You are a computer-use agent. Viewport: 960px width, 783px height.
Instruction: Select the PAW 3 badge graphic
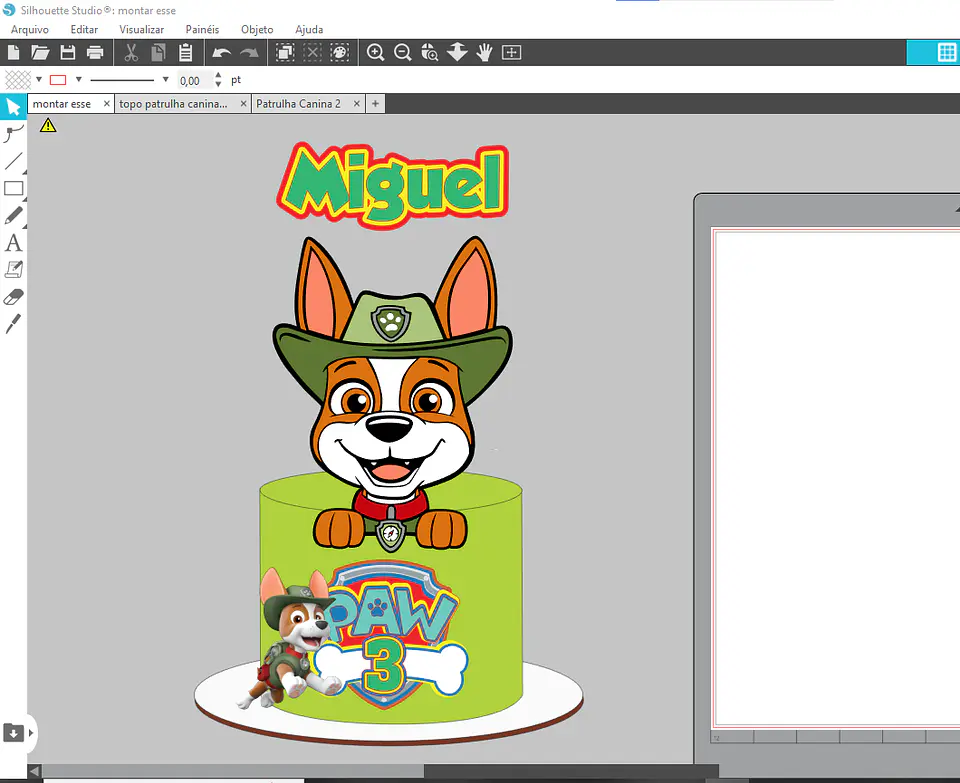pyautogui.click(x=392, y=635)
